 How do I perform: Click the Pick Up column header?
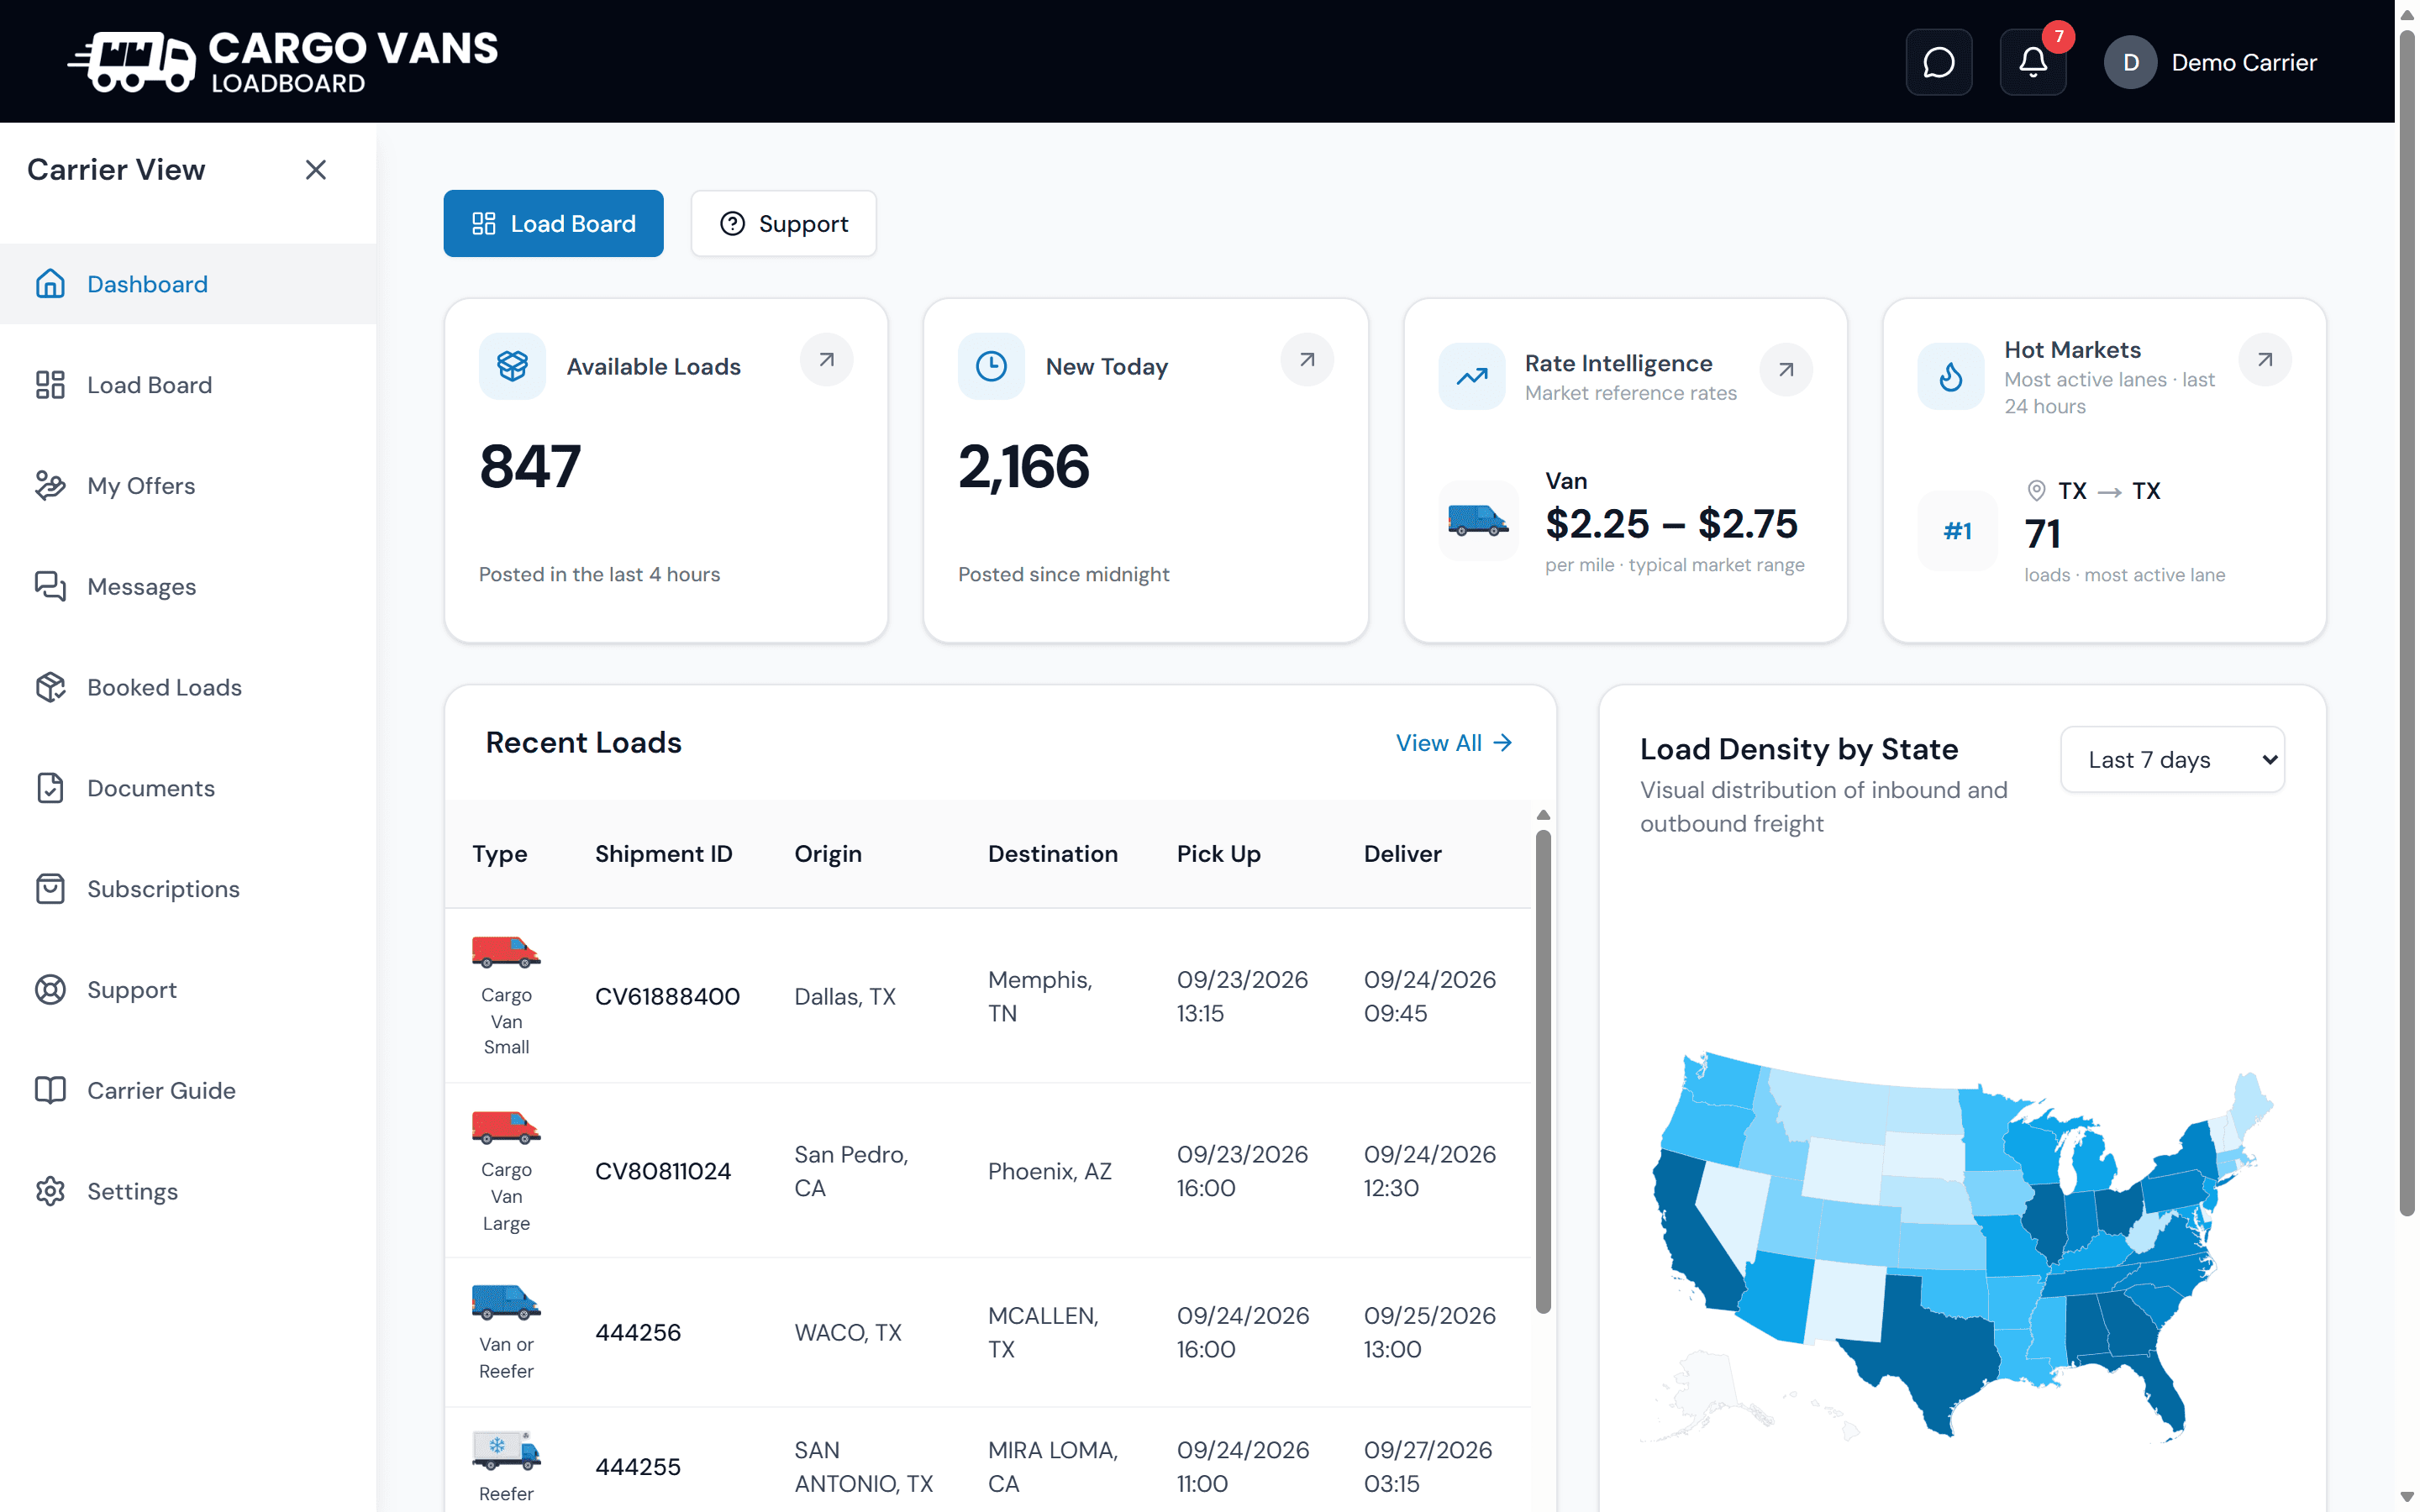click(1219, 854)
